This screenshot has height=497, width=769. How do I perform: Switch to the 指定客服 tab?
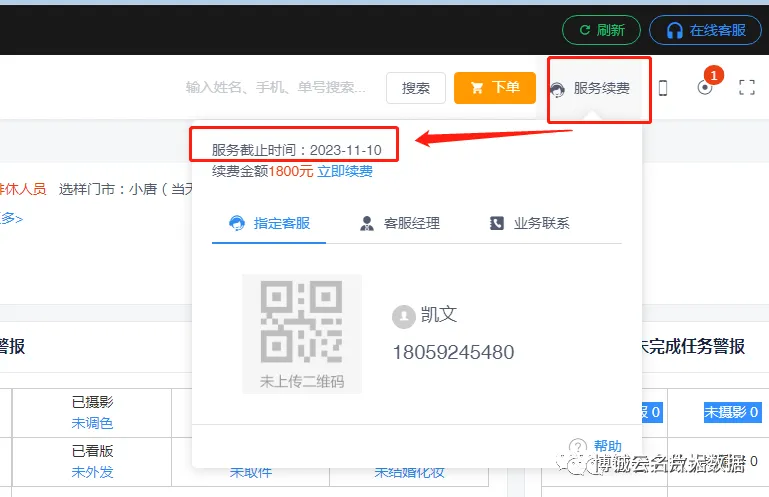pos(268,223)
